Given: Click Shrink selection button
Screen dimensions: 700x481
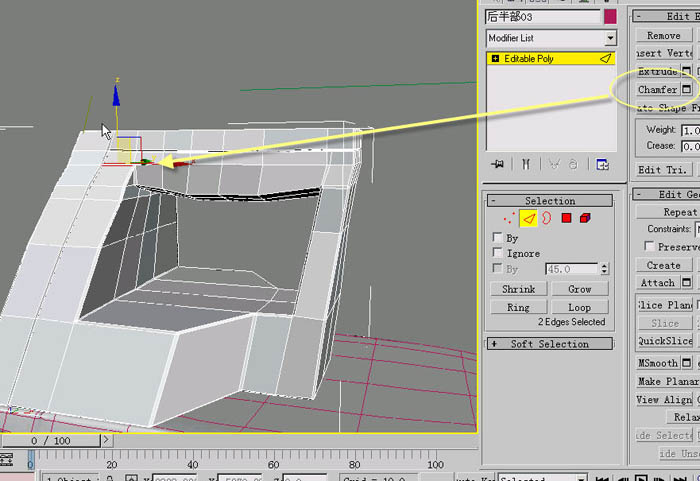Looking at the screenshot, I should tap(518, 289).
